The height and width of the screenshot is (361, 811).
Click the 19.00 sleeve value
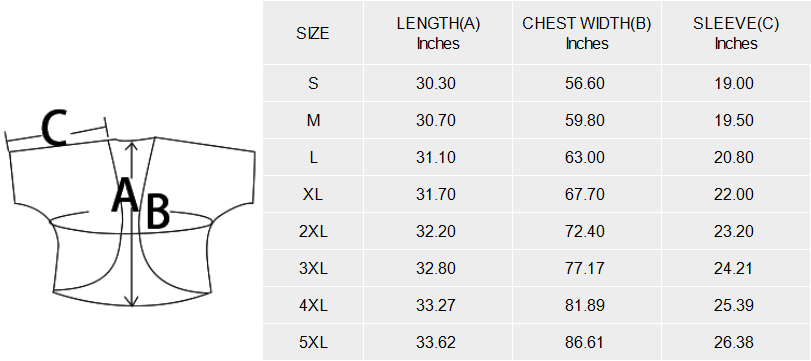[x=734, y=83]
